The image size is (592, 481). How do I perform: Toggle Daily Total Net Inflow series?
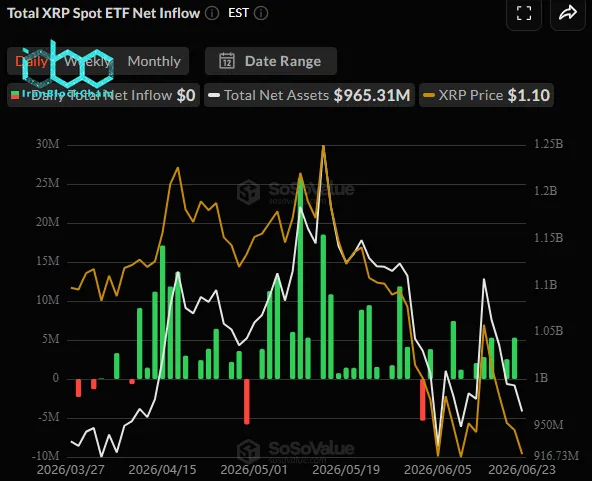pos(103,95)
